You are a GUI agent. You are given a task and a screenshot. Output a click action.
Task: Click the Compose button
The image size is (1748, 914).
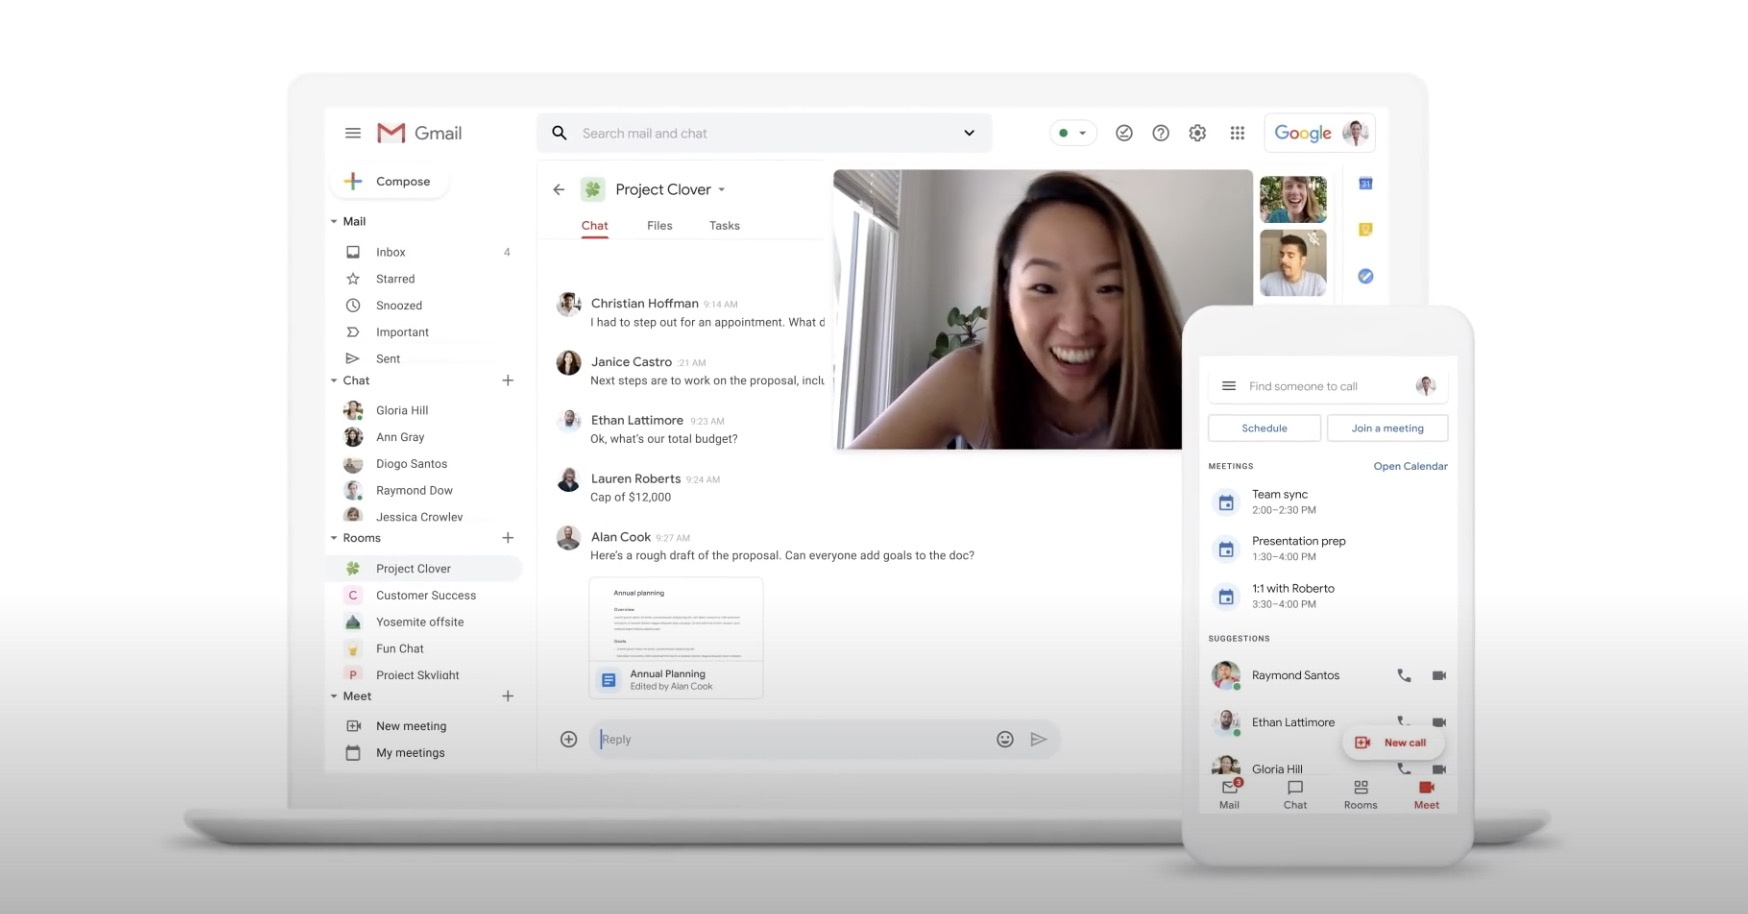coord(388,181)
